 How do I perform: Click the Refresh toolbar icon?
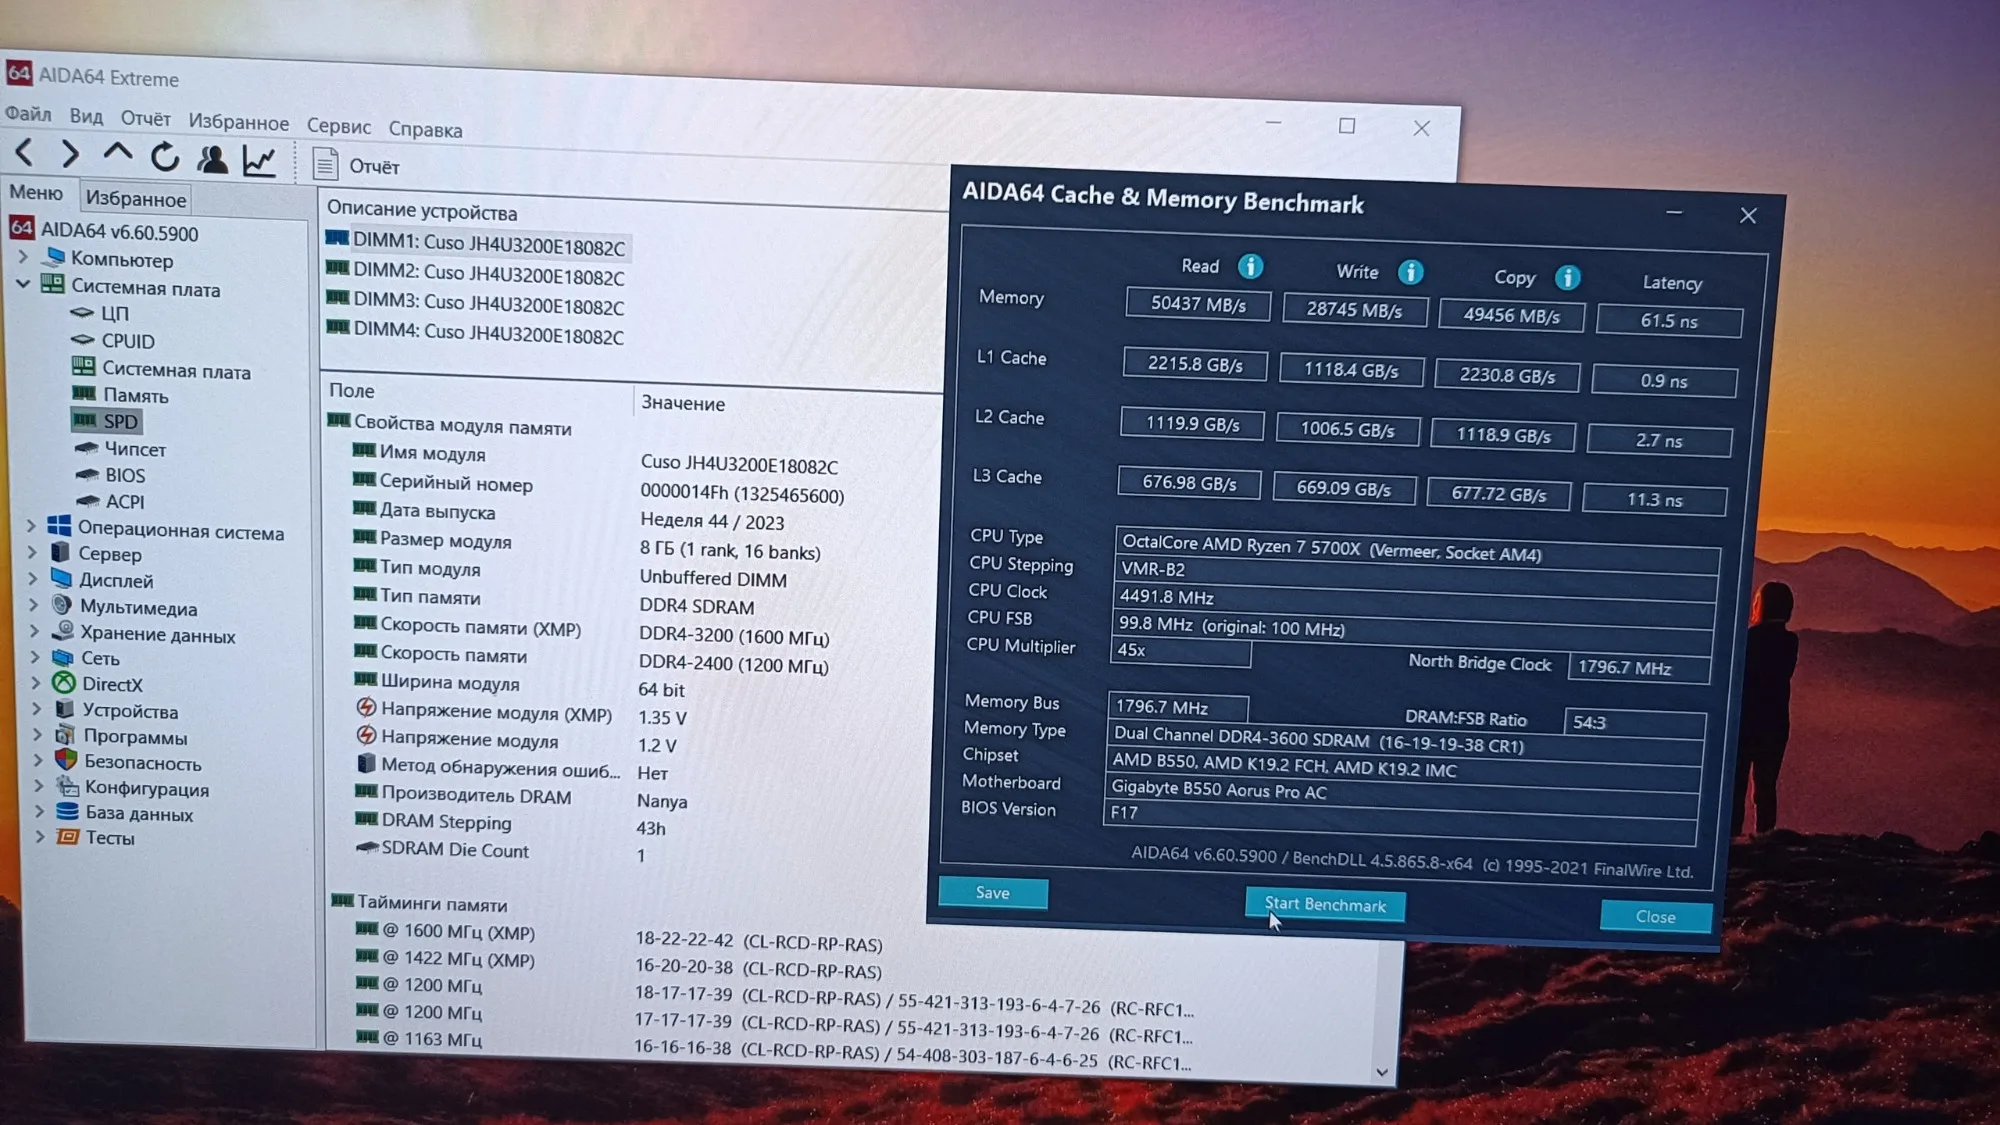coord(165,157)
